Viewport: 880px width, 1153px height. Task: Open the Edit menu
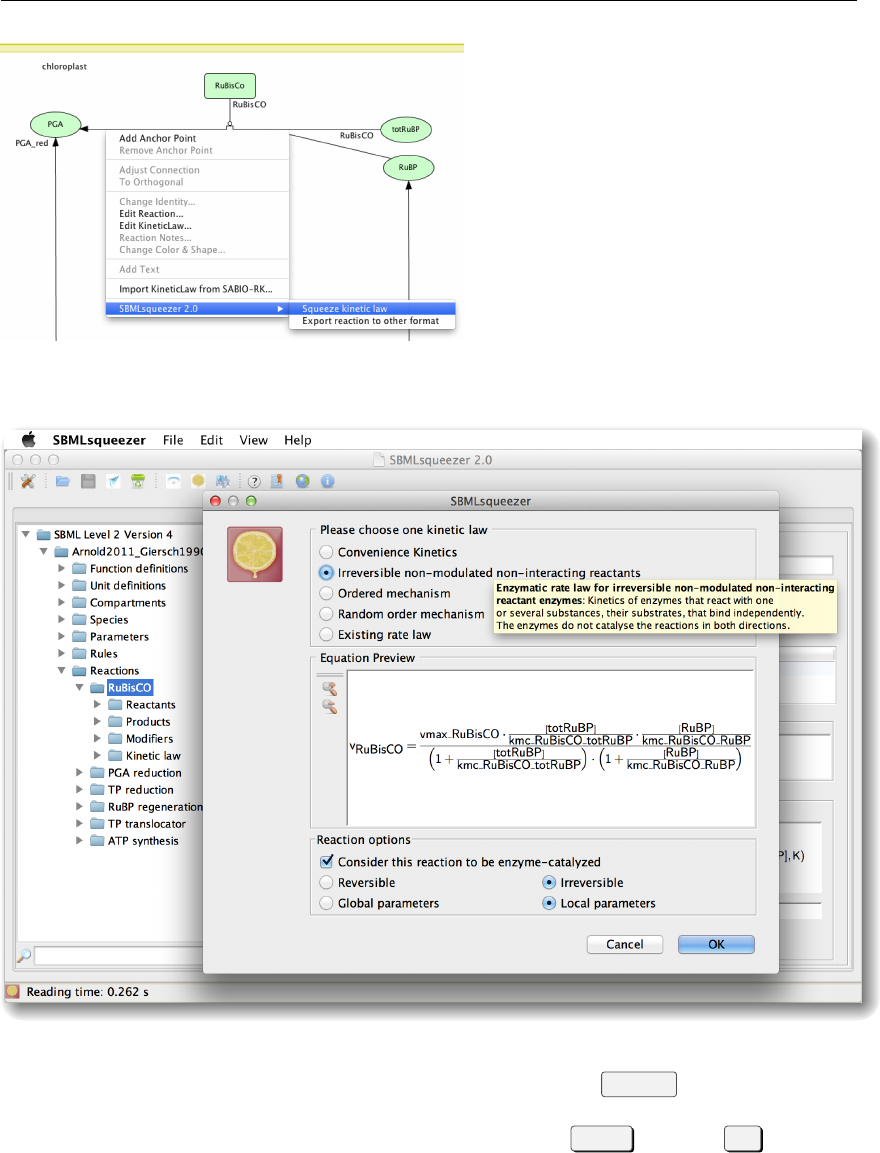(x=212, y=440)
